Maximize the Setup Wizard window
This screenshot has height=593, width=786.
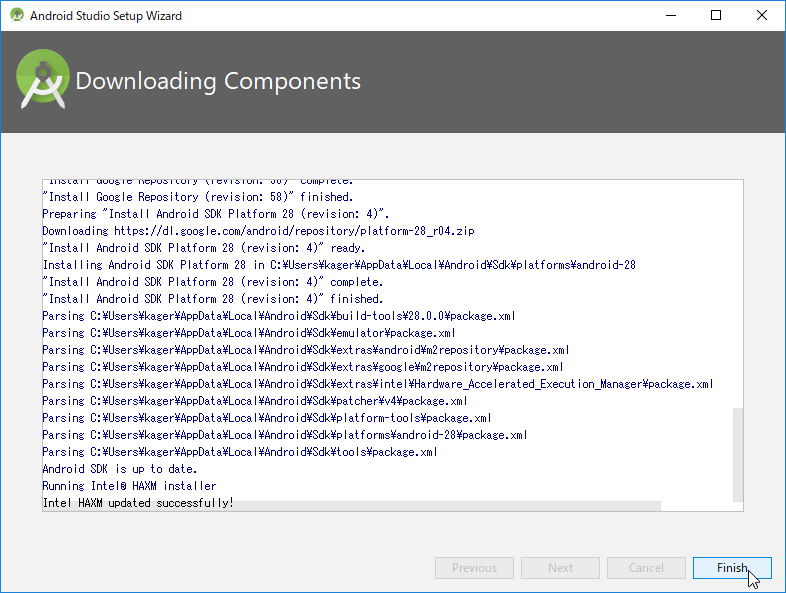pyautogui.click(x=716, y=16)
